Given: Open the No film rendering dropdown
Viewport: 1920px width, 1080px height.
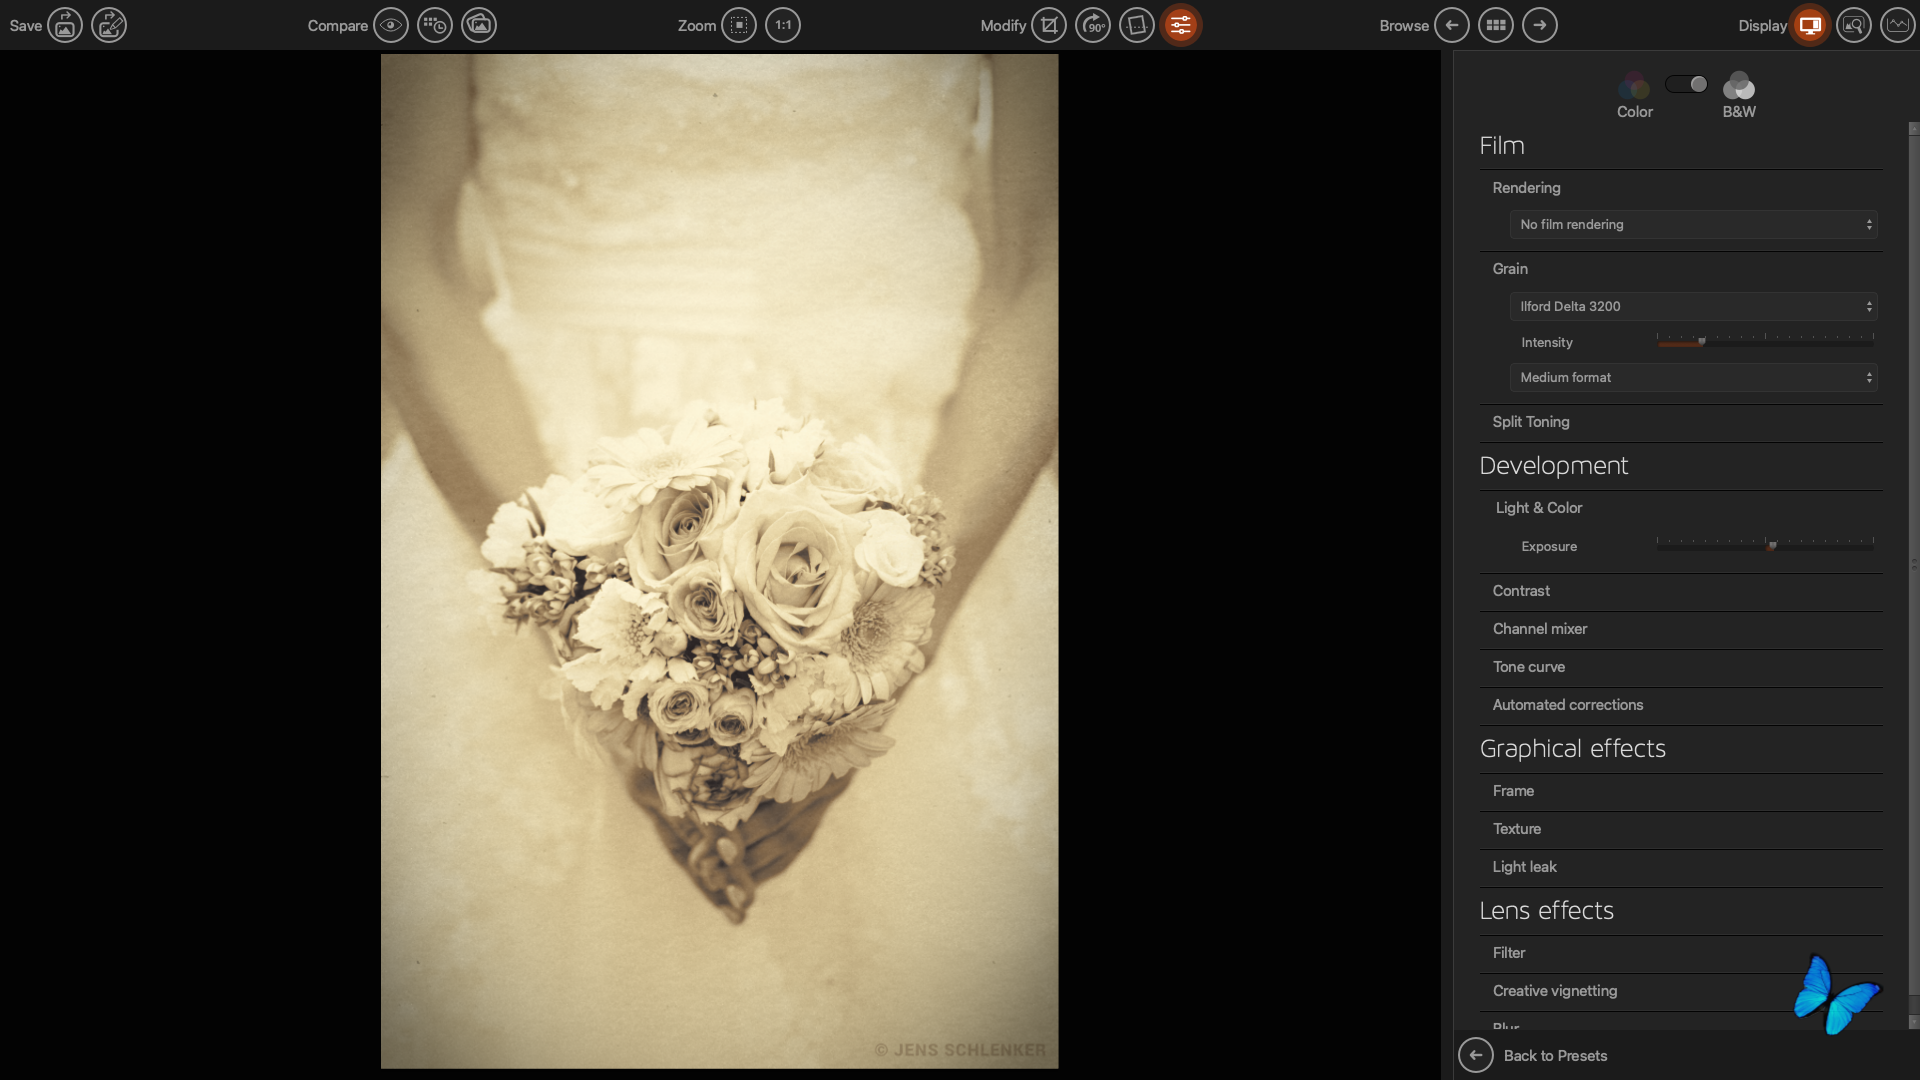Looking at the screenshot, I should coord(1694,225).
